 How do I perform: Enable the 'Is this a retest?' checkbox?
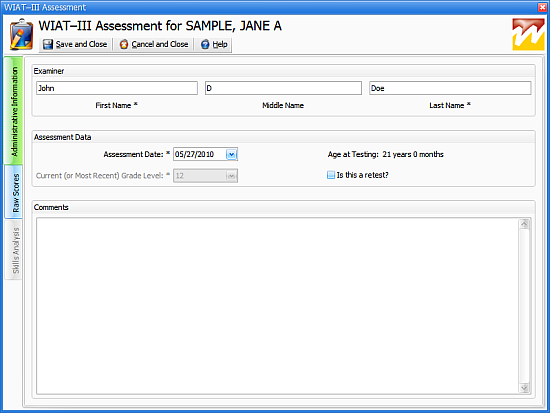pos(331,175)
